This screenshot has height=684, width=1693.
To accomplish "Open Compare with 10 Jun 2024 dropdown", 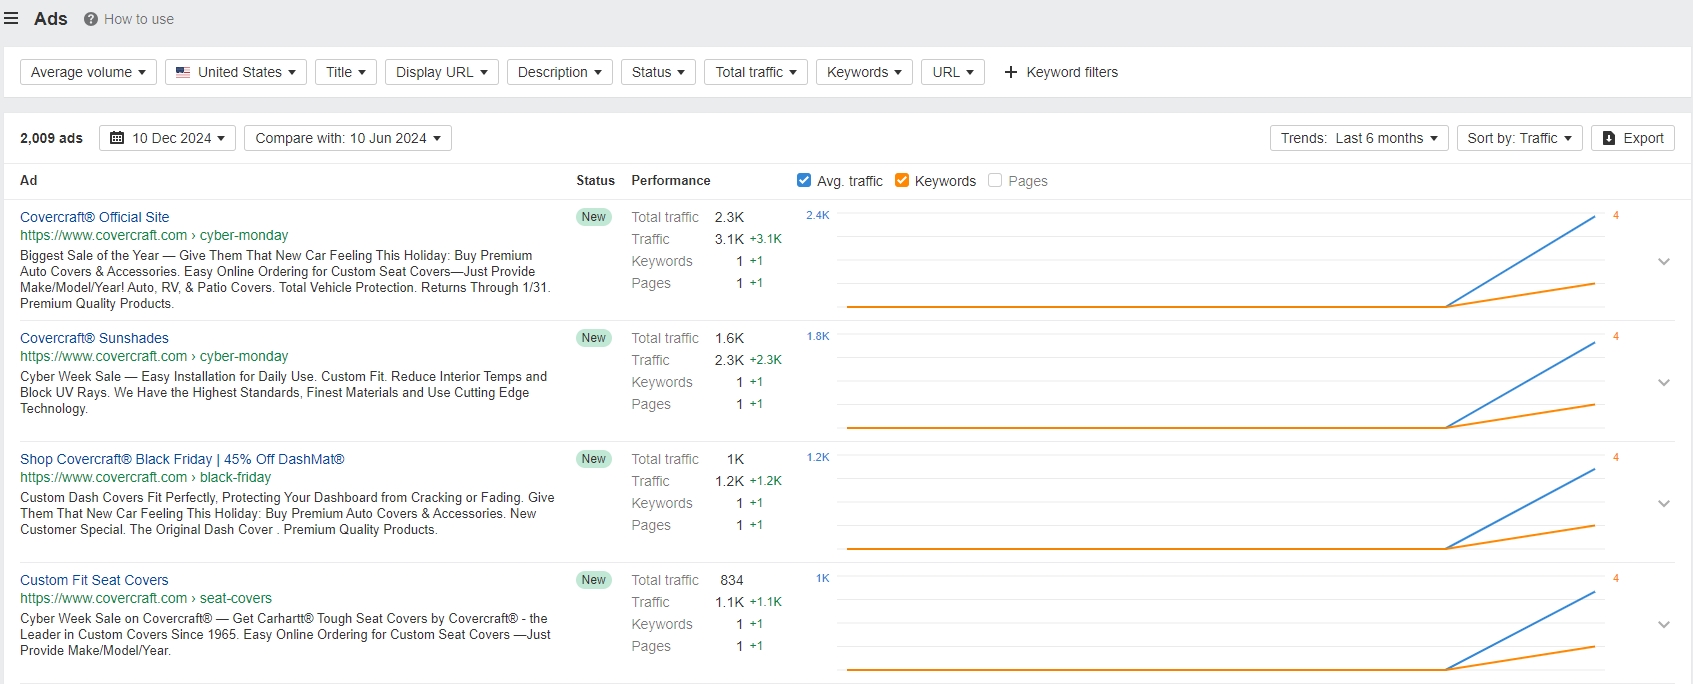I will 348,138.
